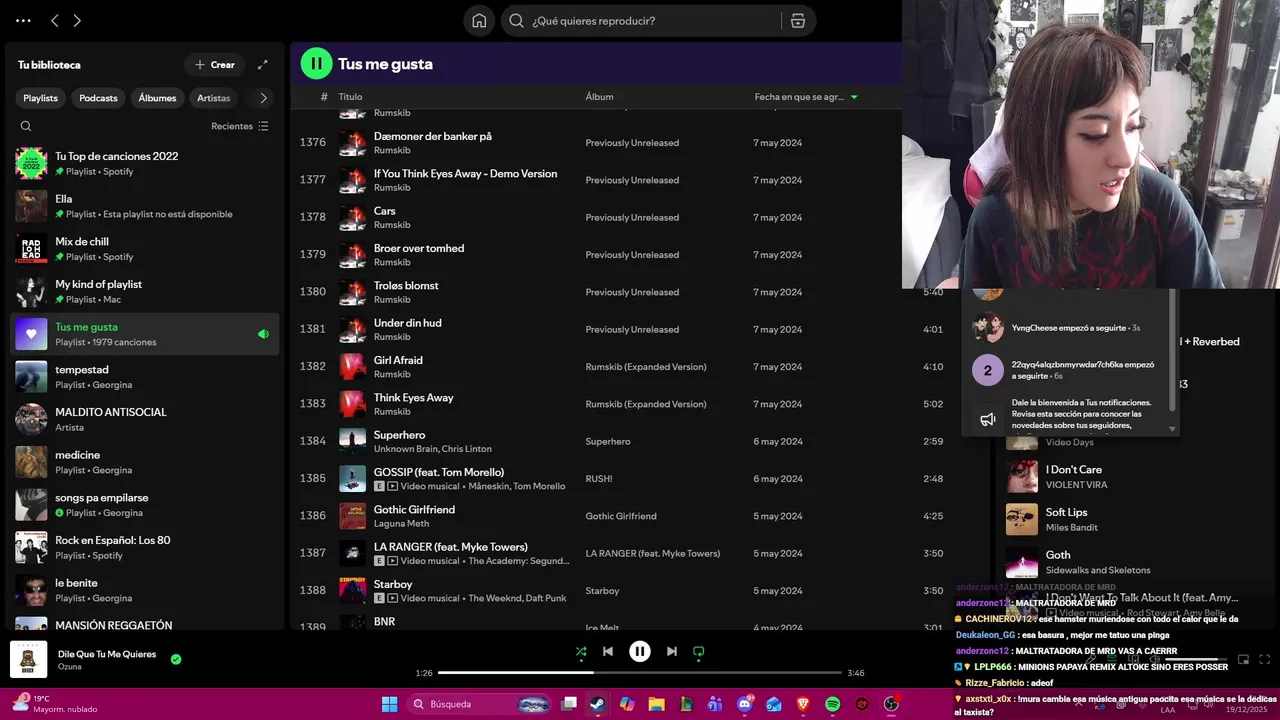Click the Video musical icon on GOSSIP row
Image resolution: width=1280 pixels, height=720 pixels.
[392, 486]
